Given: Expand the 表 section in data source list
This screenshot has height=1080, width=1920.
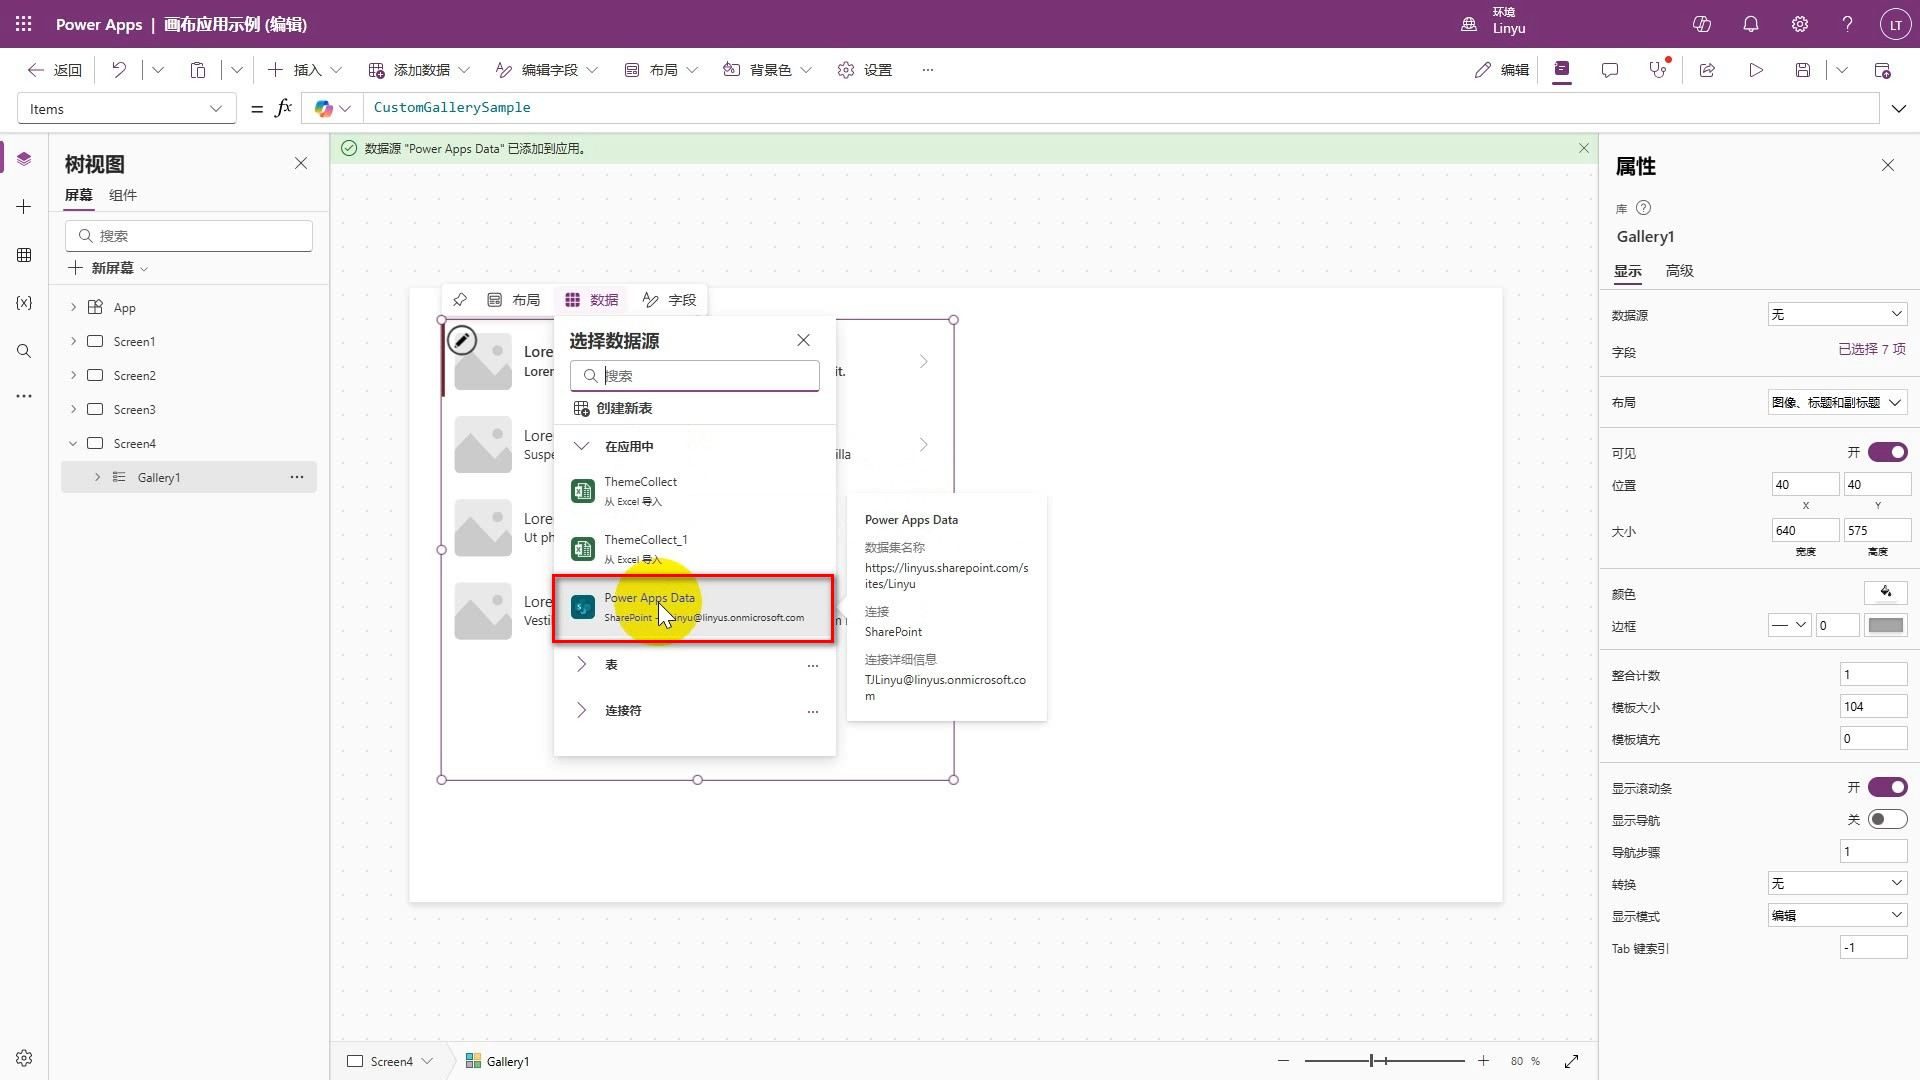Looking at the screenshot, I should click(582, 665).
